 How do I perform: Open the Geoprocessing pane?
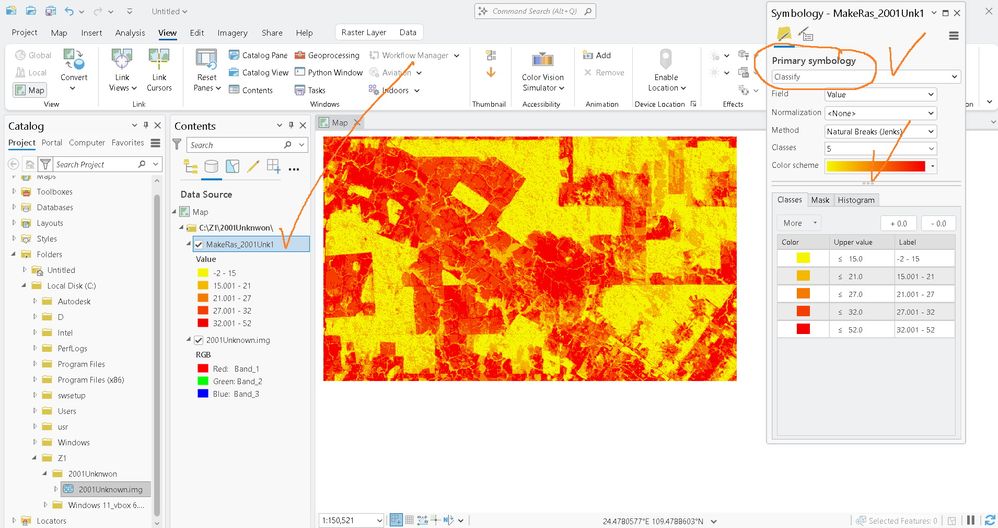327,55
